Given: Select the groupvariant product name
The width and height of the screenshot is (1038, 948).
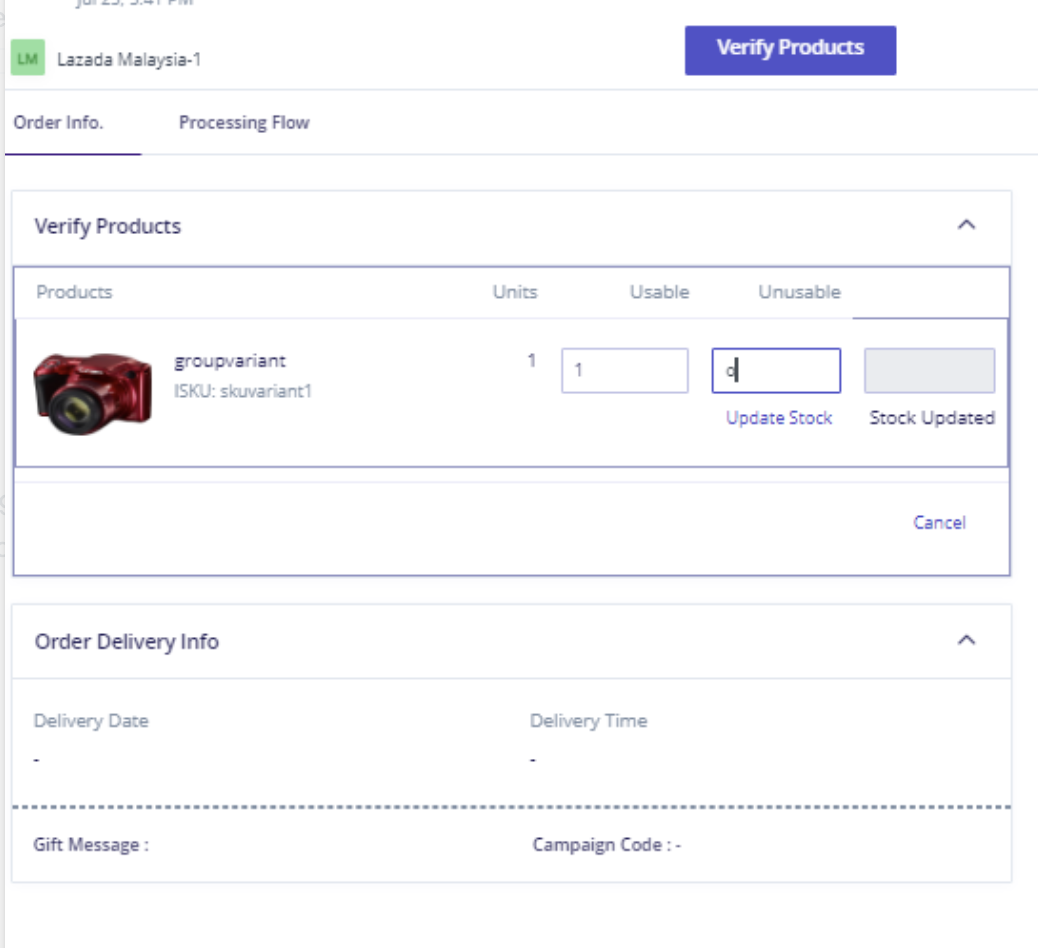Looking at the screenshot, I should pos(230,361).
